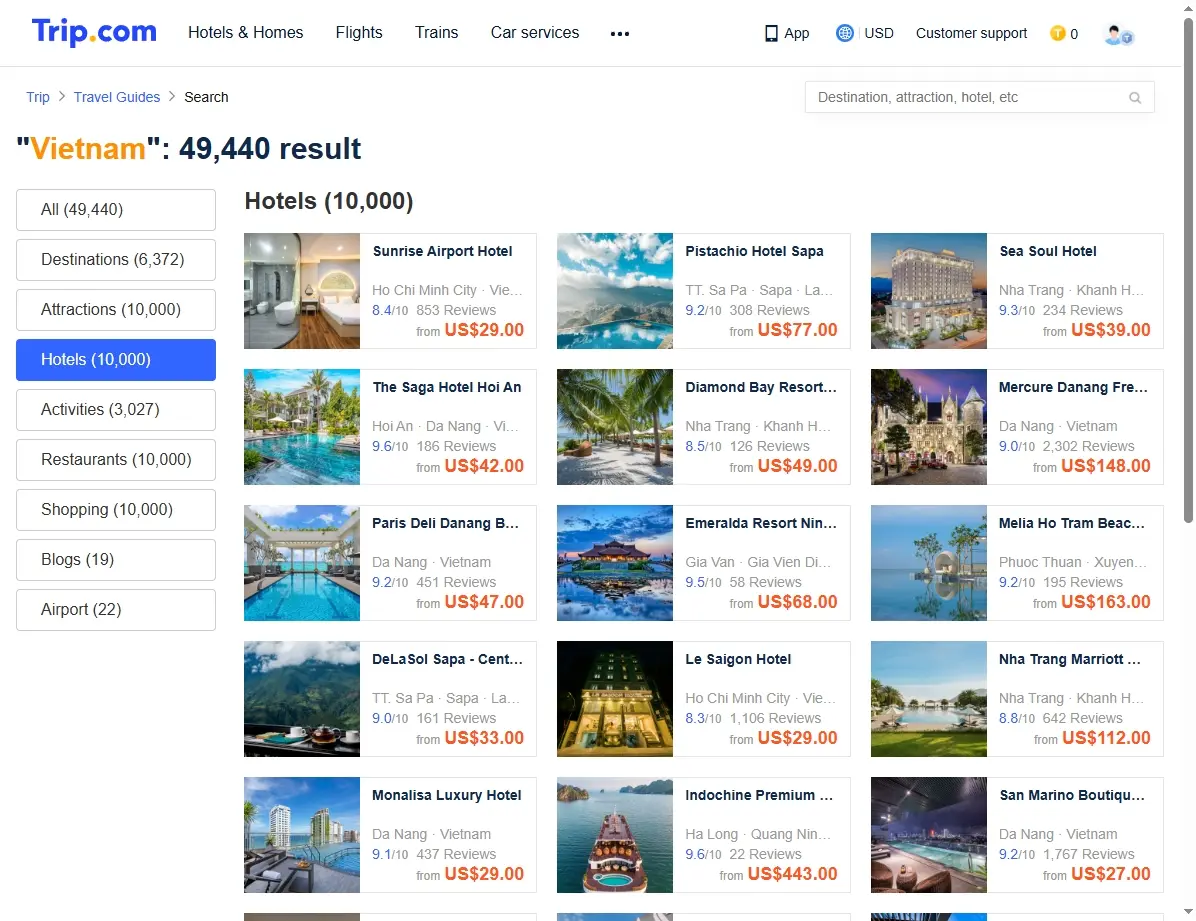1196x921 pixels.
Task: Click The Saga Hotel Hoi An title
Action: (447, 387)
